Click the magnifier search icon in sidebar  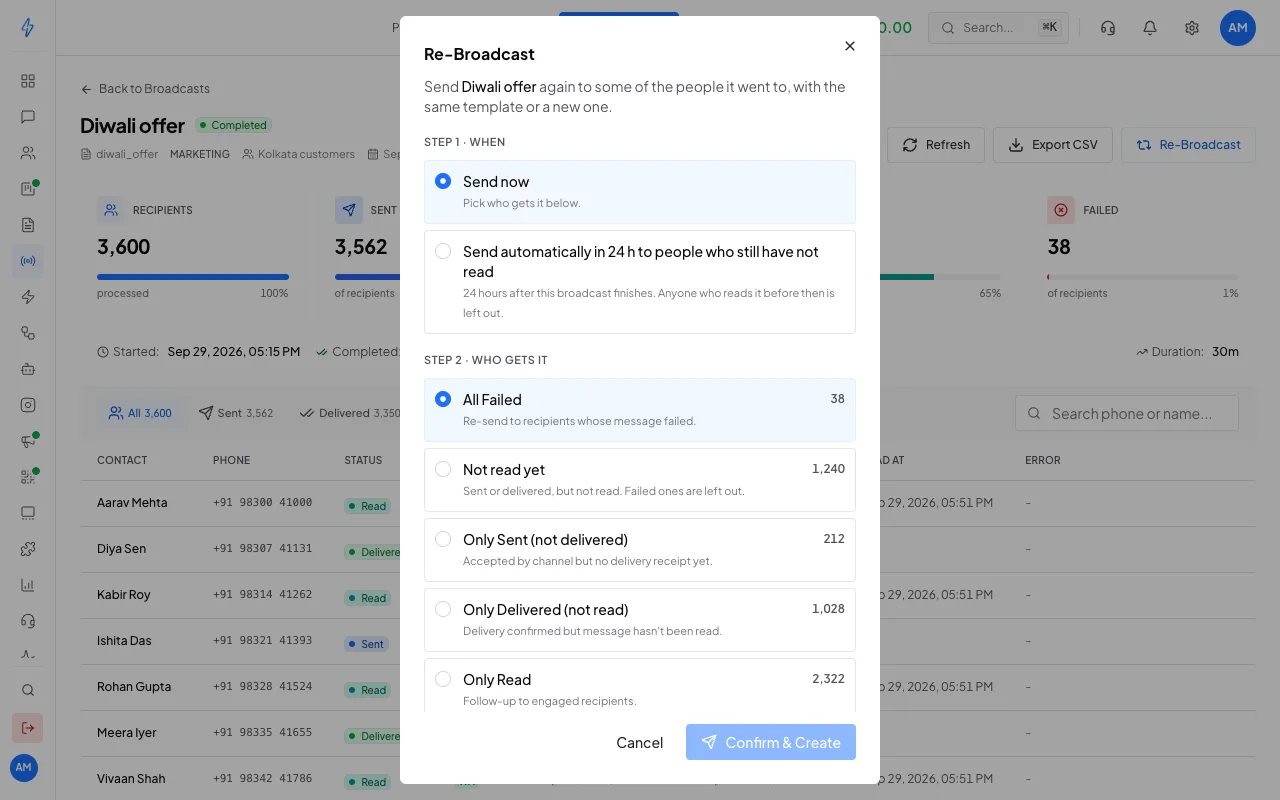[28, 690]
